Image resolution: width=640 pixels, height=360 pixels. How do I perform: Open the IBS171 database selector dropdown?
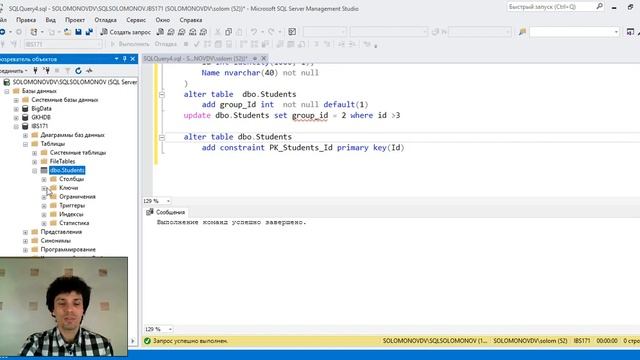(63, 44)
